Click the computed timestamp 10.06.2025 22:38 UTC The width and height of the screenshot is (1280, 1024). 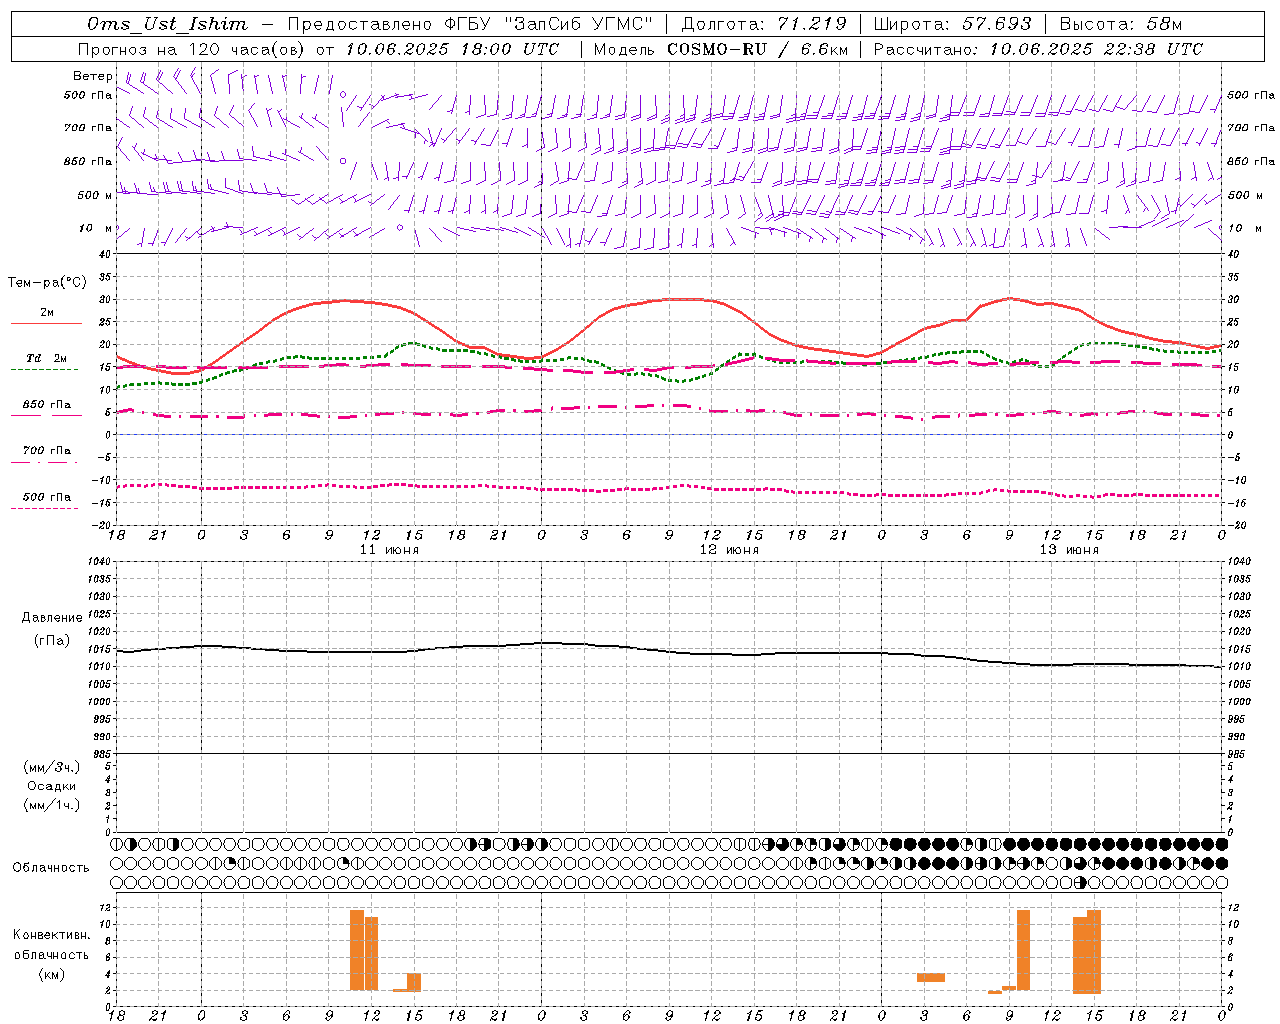pyautogui.click(x=1096, y=49)
